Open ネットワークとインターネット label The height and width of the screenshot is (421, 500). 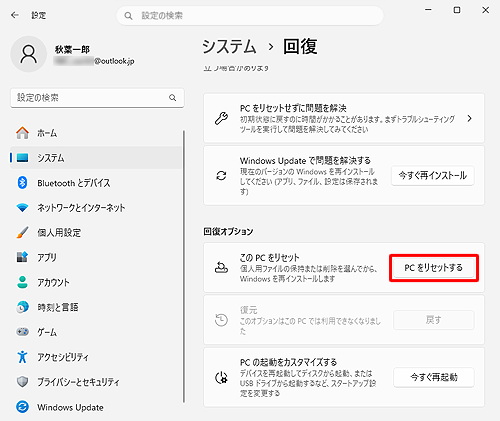click(x=81, y=208)
